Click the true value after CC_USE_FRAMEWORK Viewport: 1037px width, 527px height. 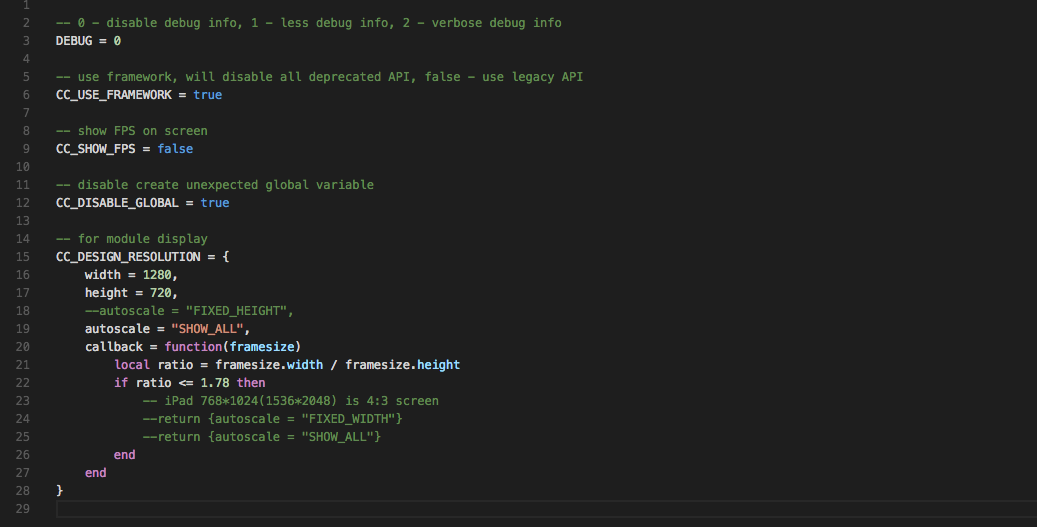tap(208, 95)
